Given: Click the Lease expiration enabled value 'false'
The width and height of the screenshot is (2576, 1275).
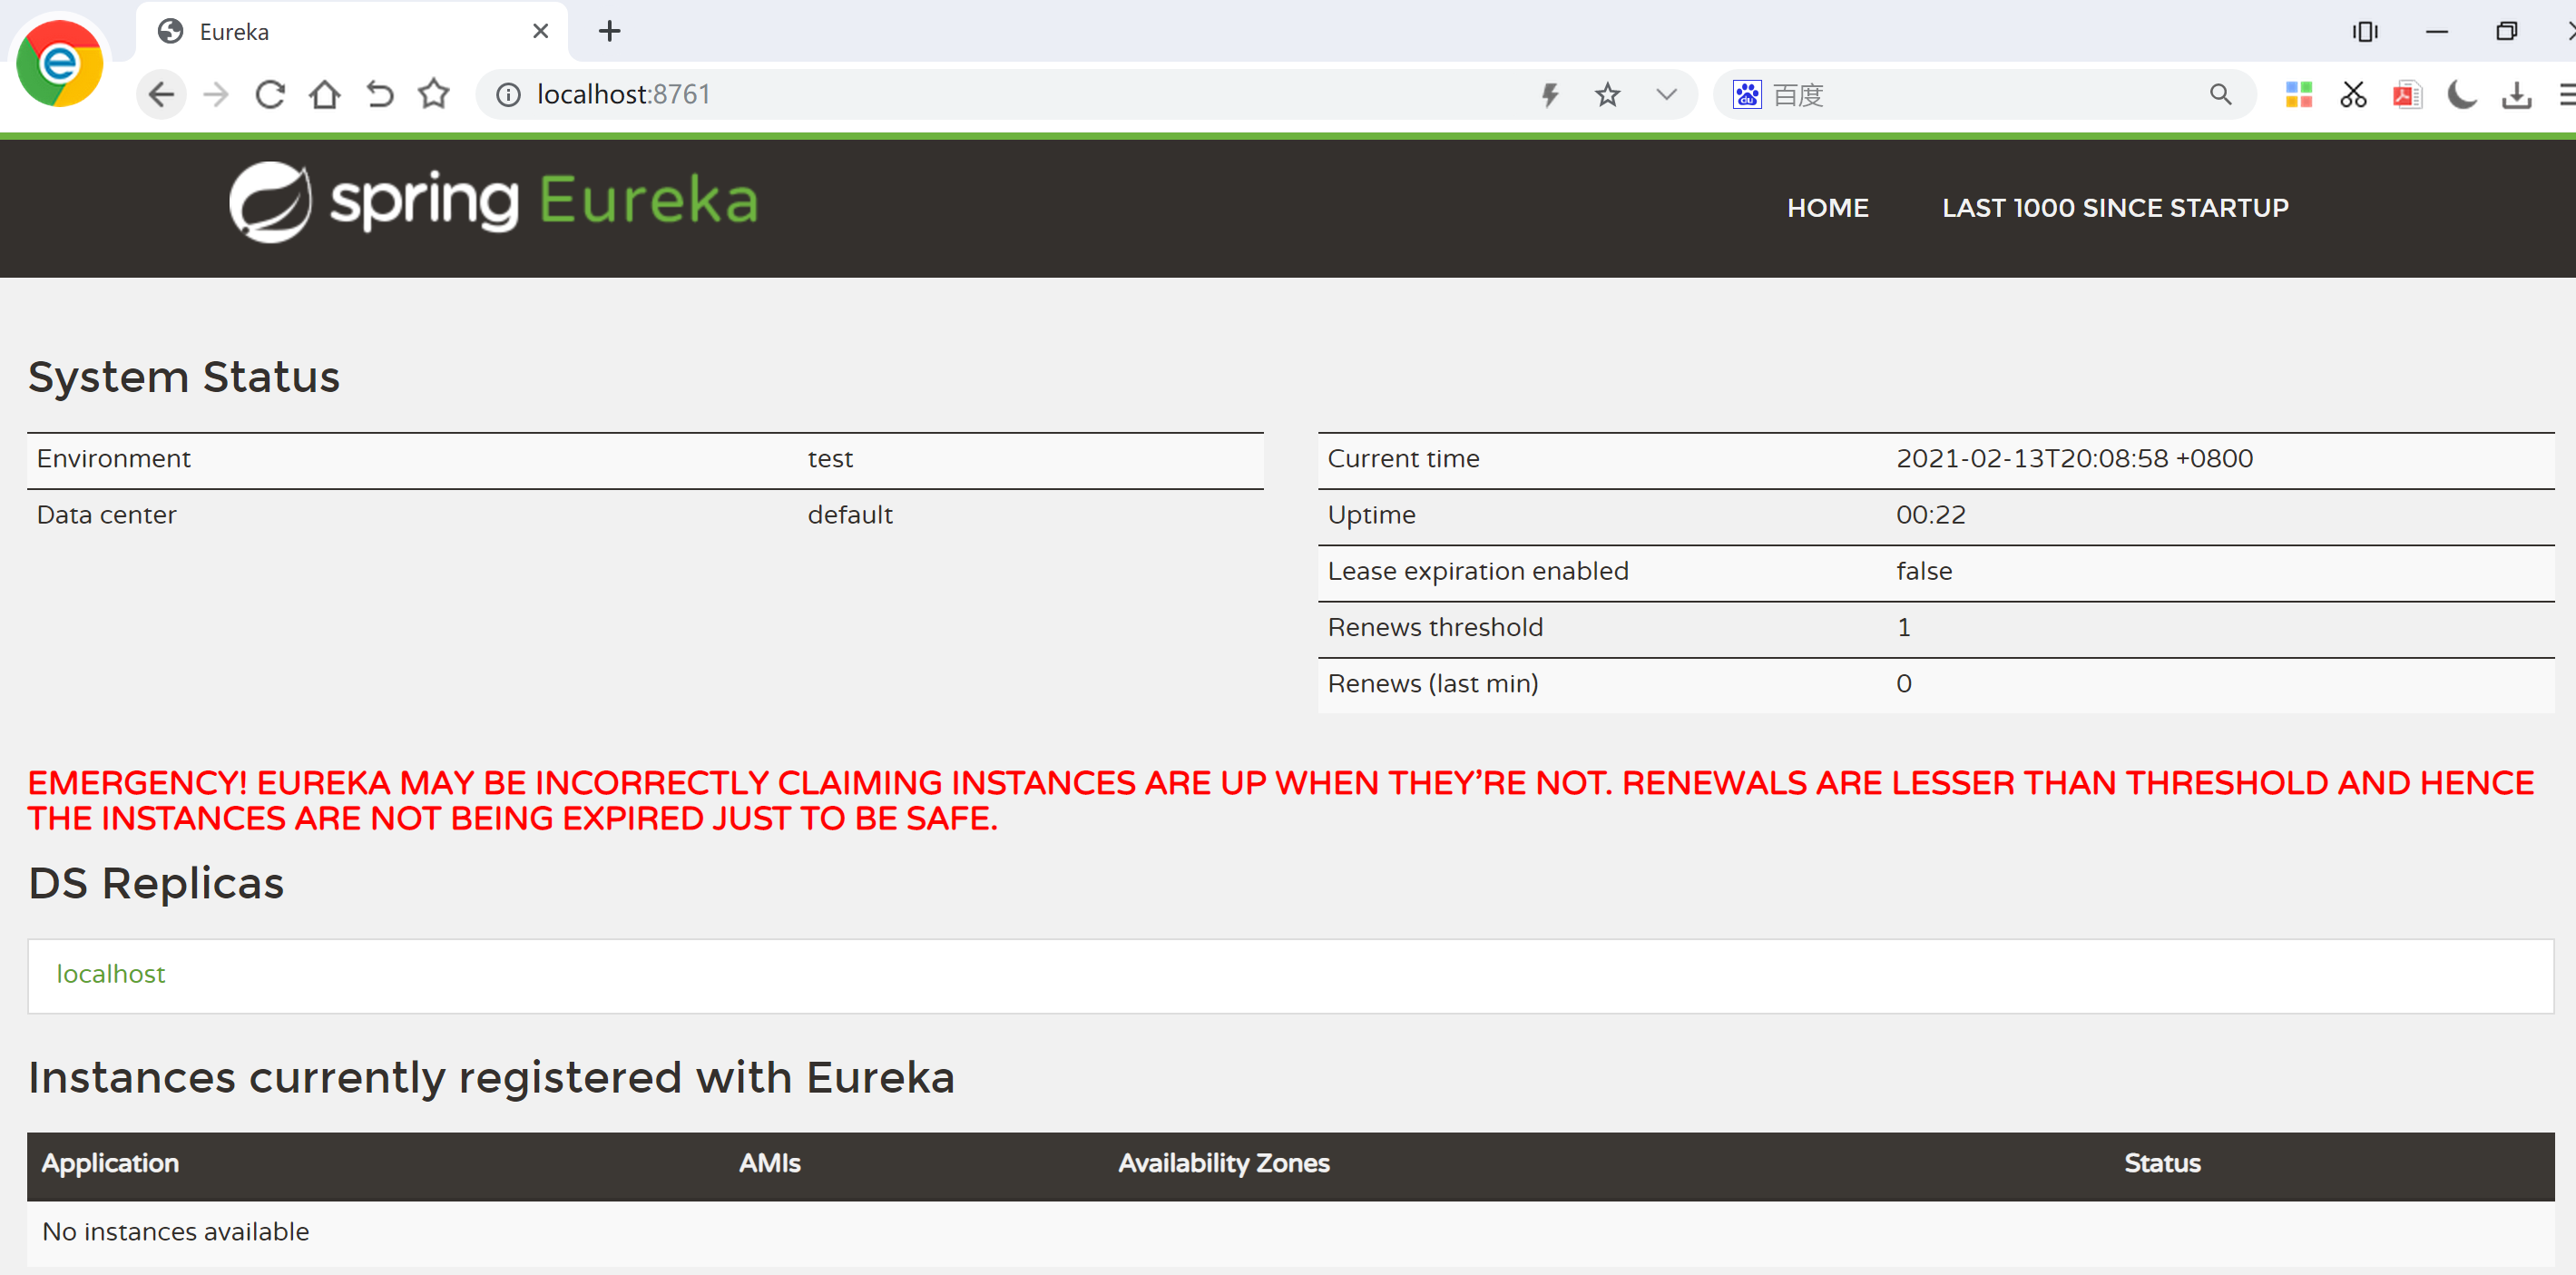Looking at the screenshot, I should tap(1923, 571).
